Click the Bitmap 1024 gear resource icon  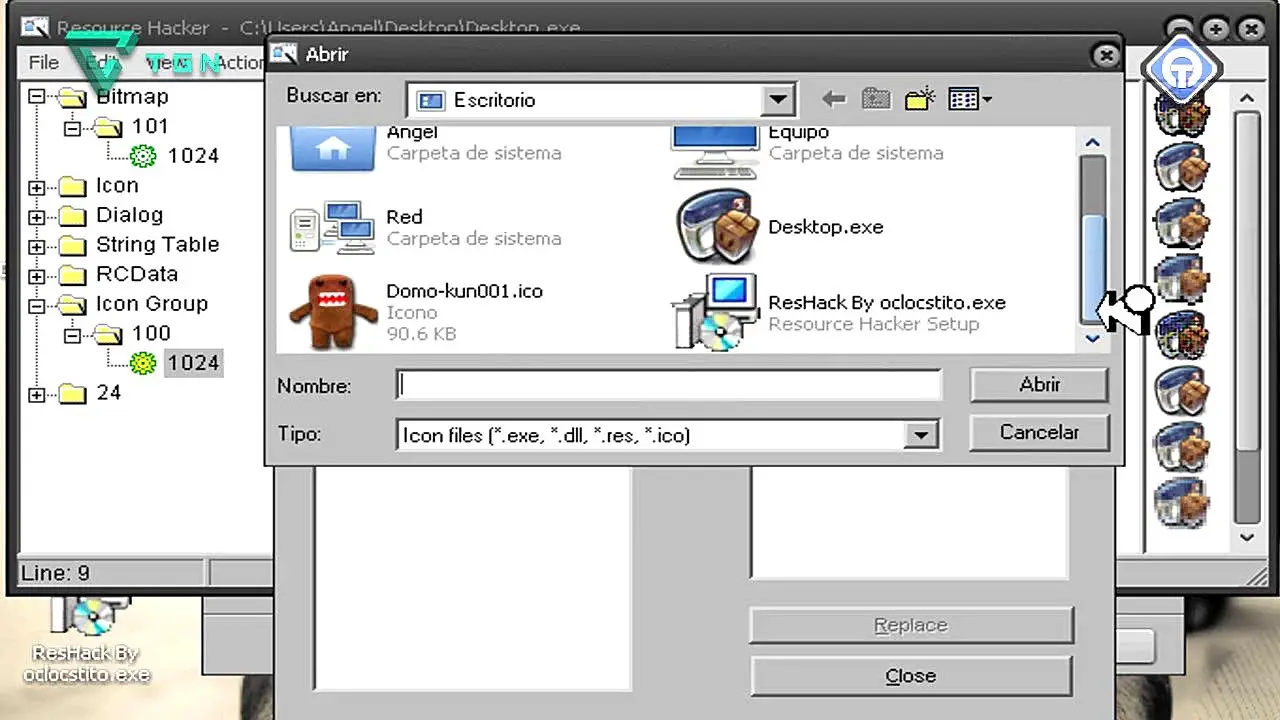click(144, 155)
